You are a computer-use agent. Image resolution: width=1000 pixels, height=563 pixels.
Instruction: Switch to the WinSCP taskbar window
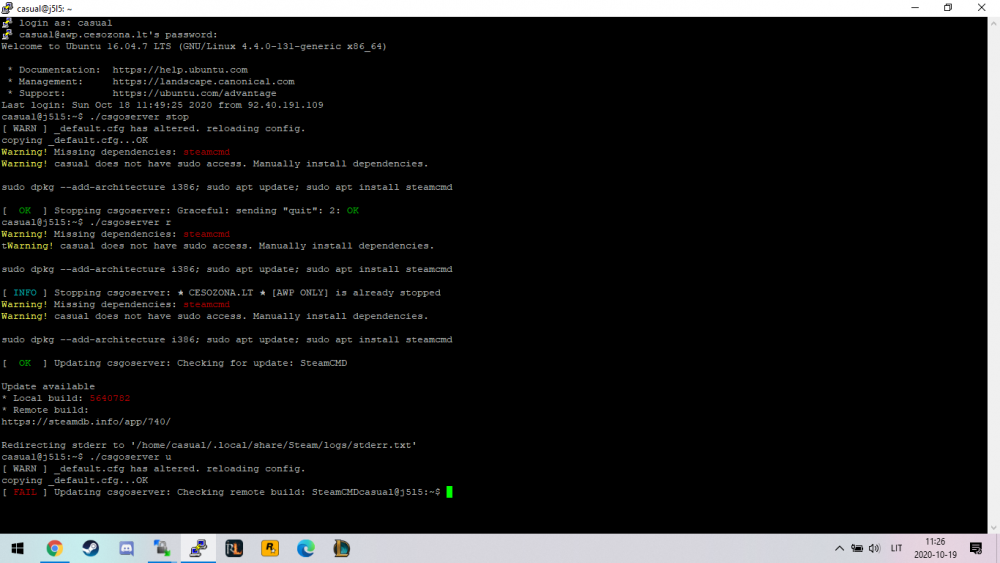[161, 548]
